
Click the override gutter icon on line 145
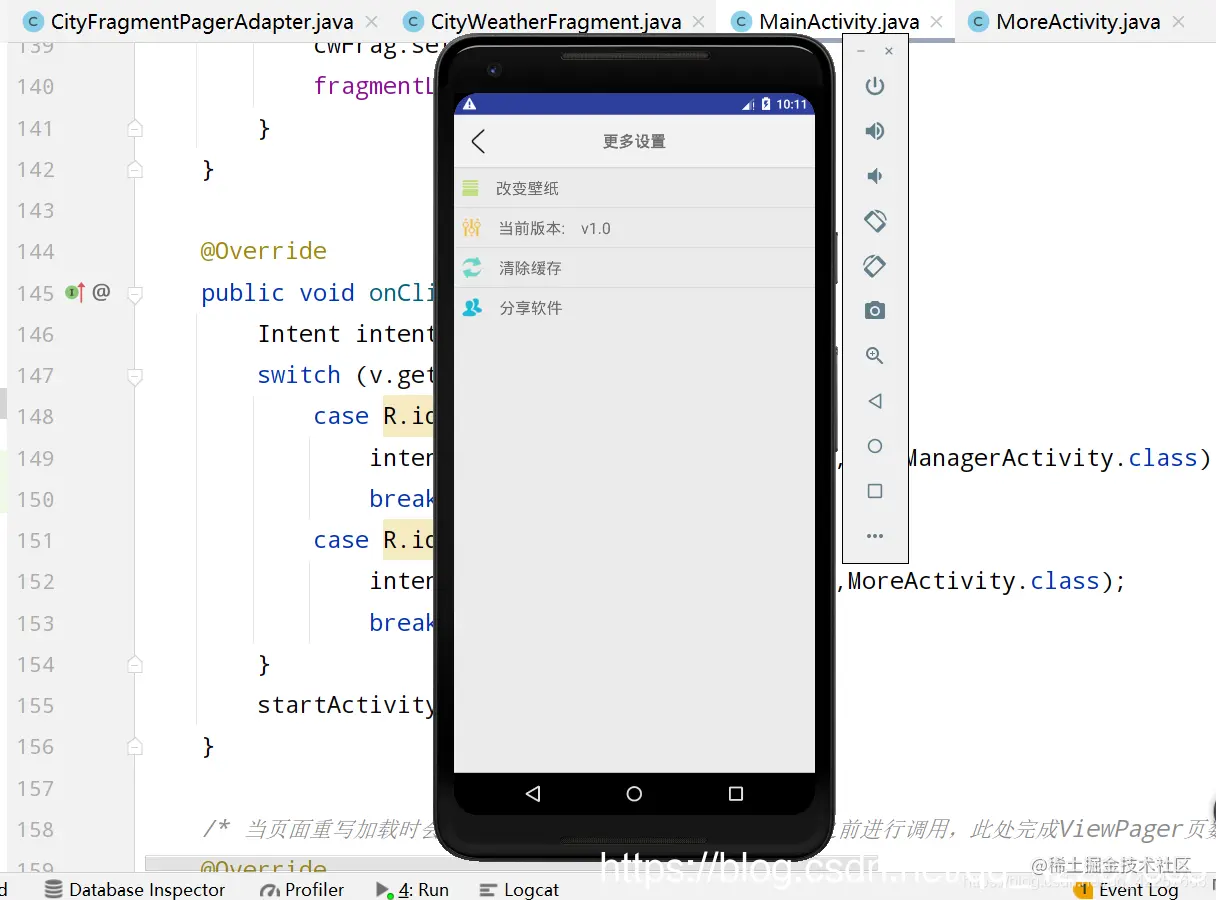pos(75,293)
